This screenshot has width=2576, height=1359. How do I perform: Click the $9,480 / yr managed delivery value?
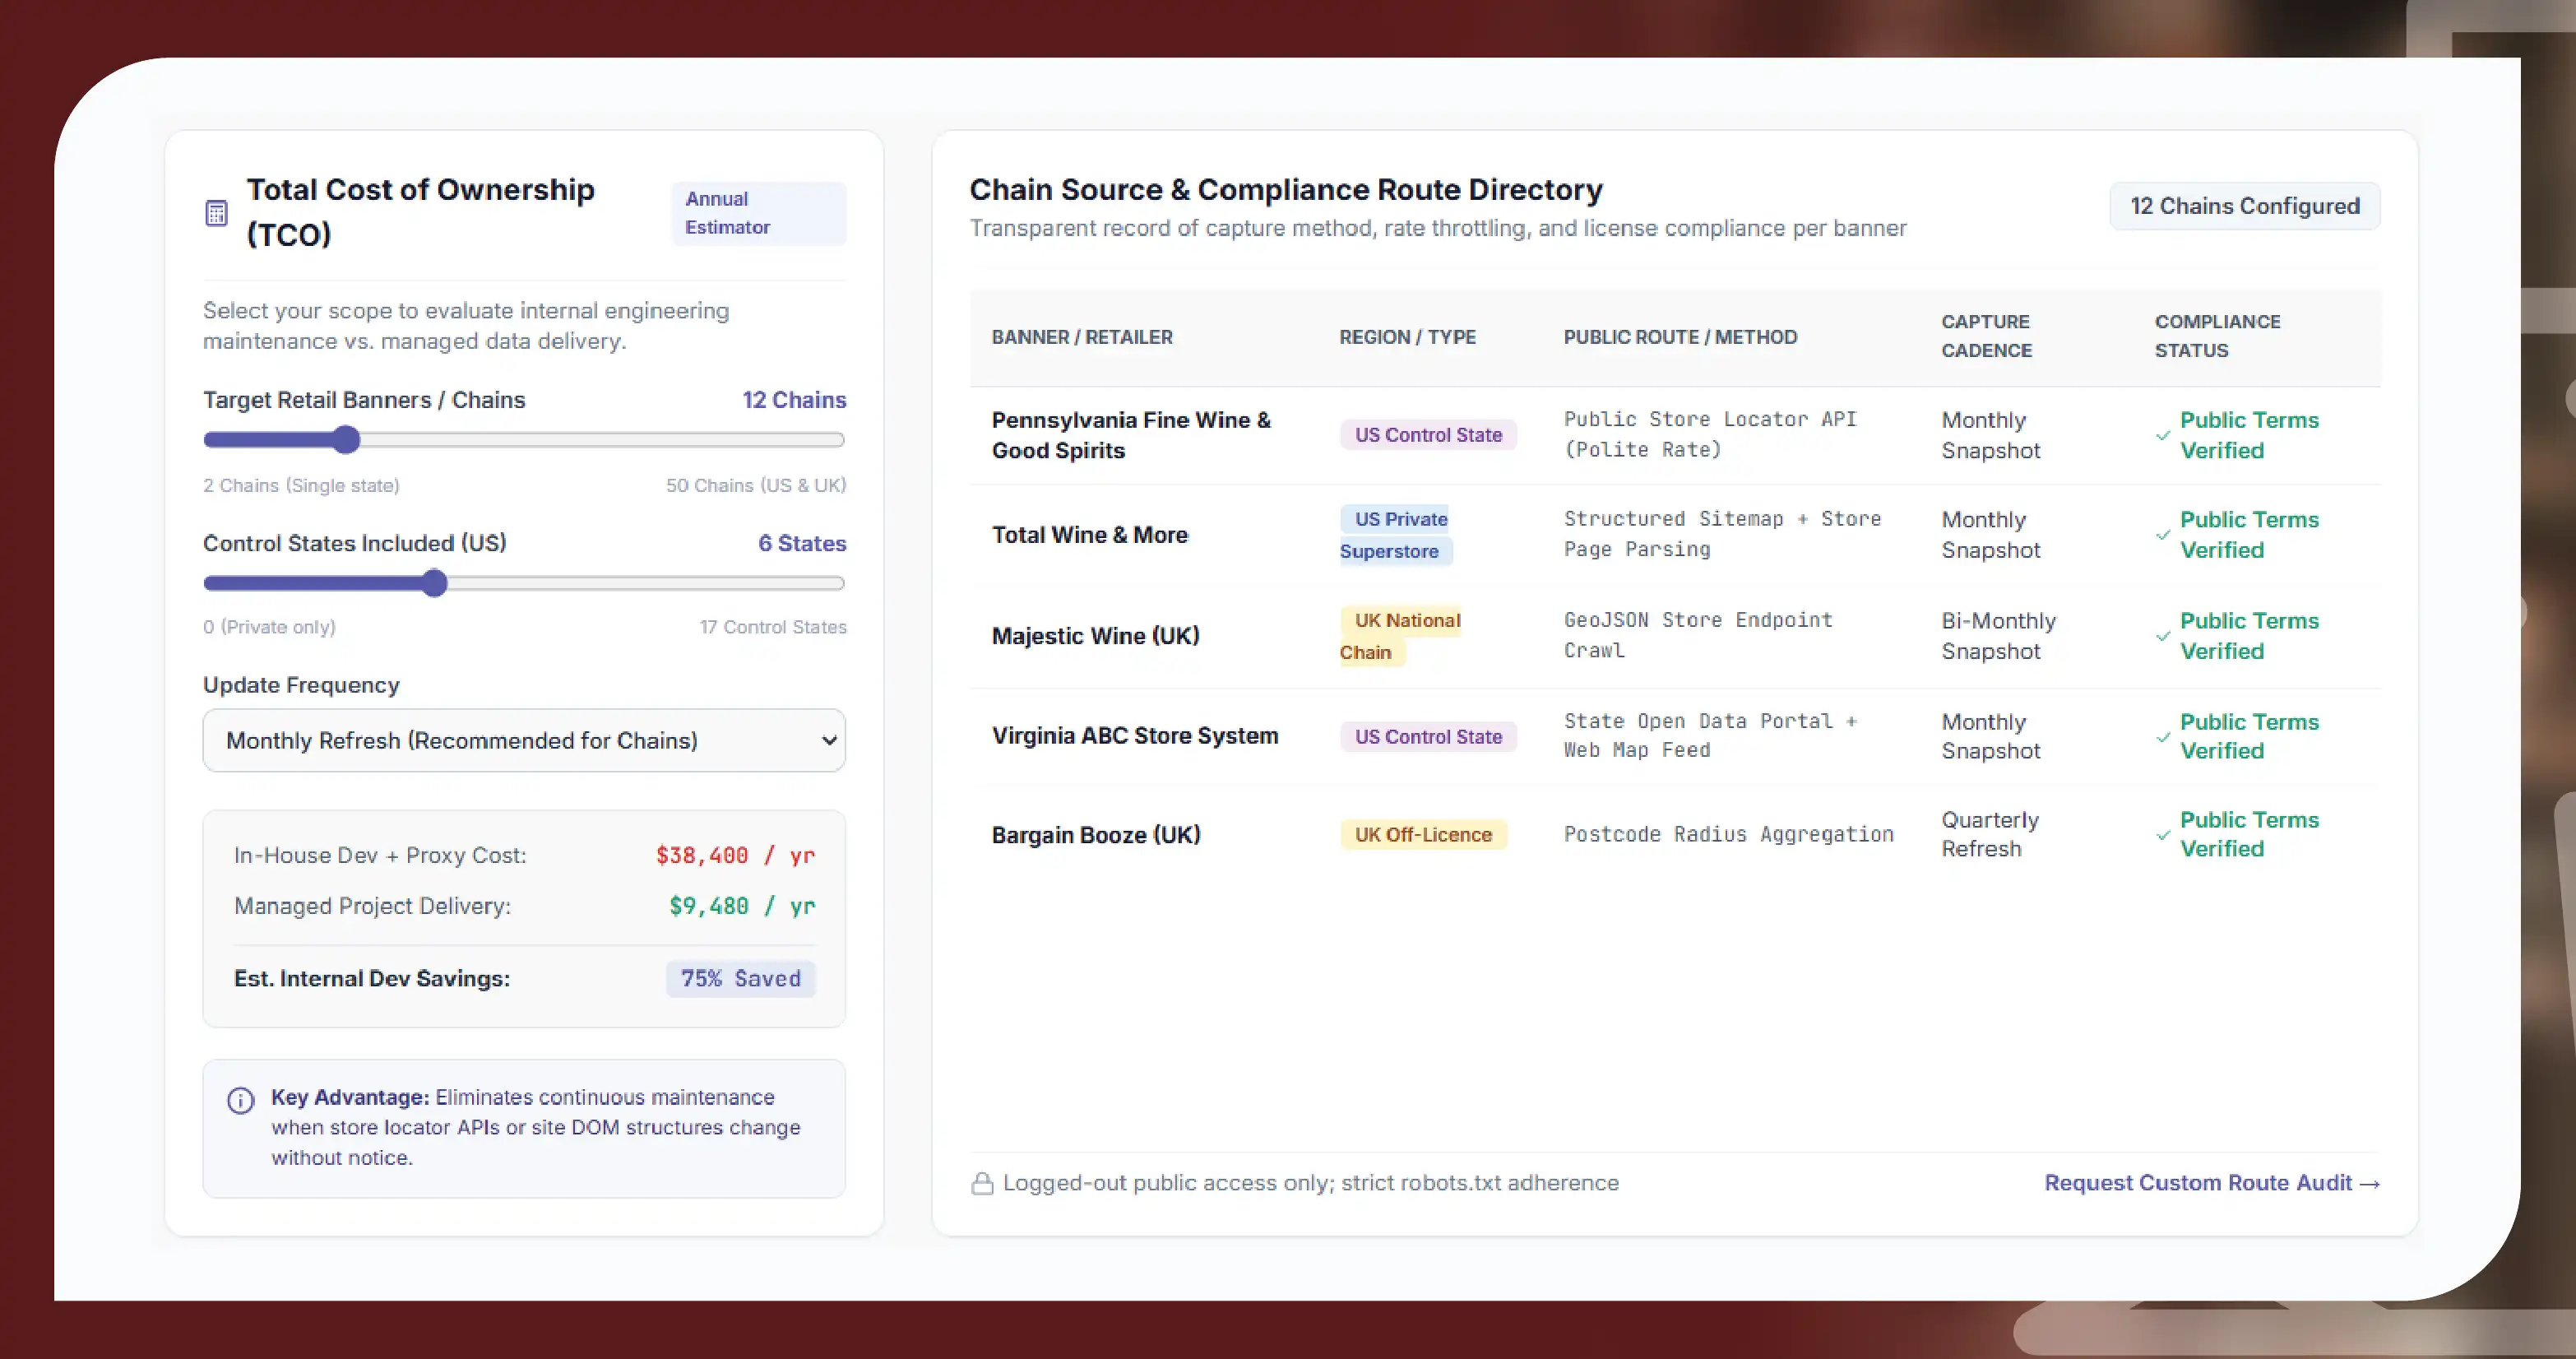[x=742, y=906]
